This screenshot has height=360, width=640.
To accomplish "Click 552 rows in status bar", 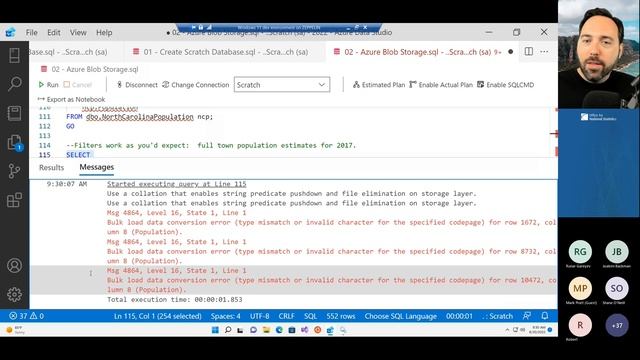I will 340,316.
